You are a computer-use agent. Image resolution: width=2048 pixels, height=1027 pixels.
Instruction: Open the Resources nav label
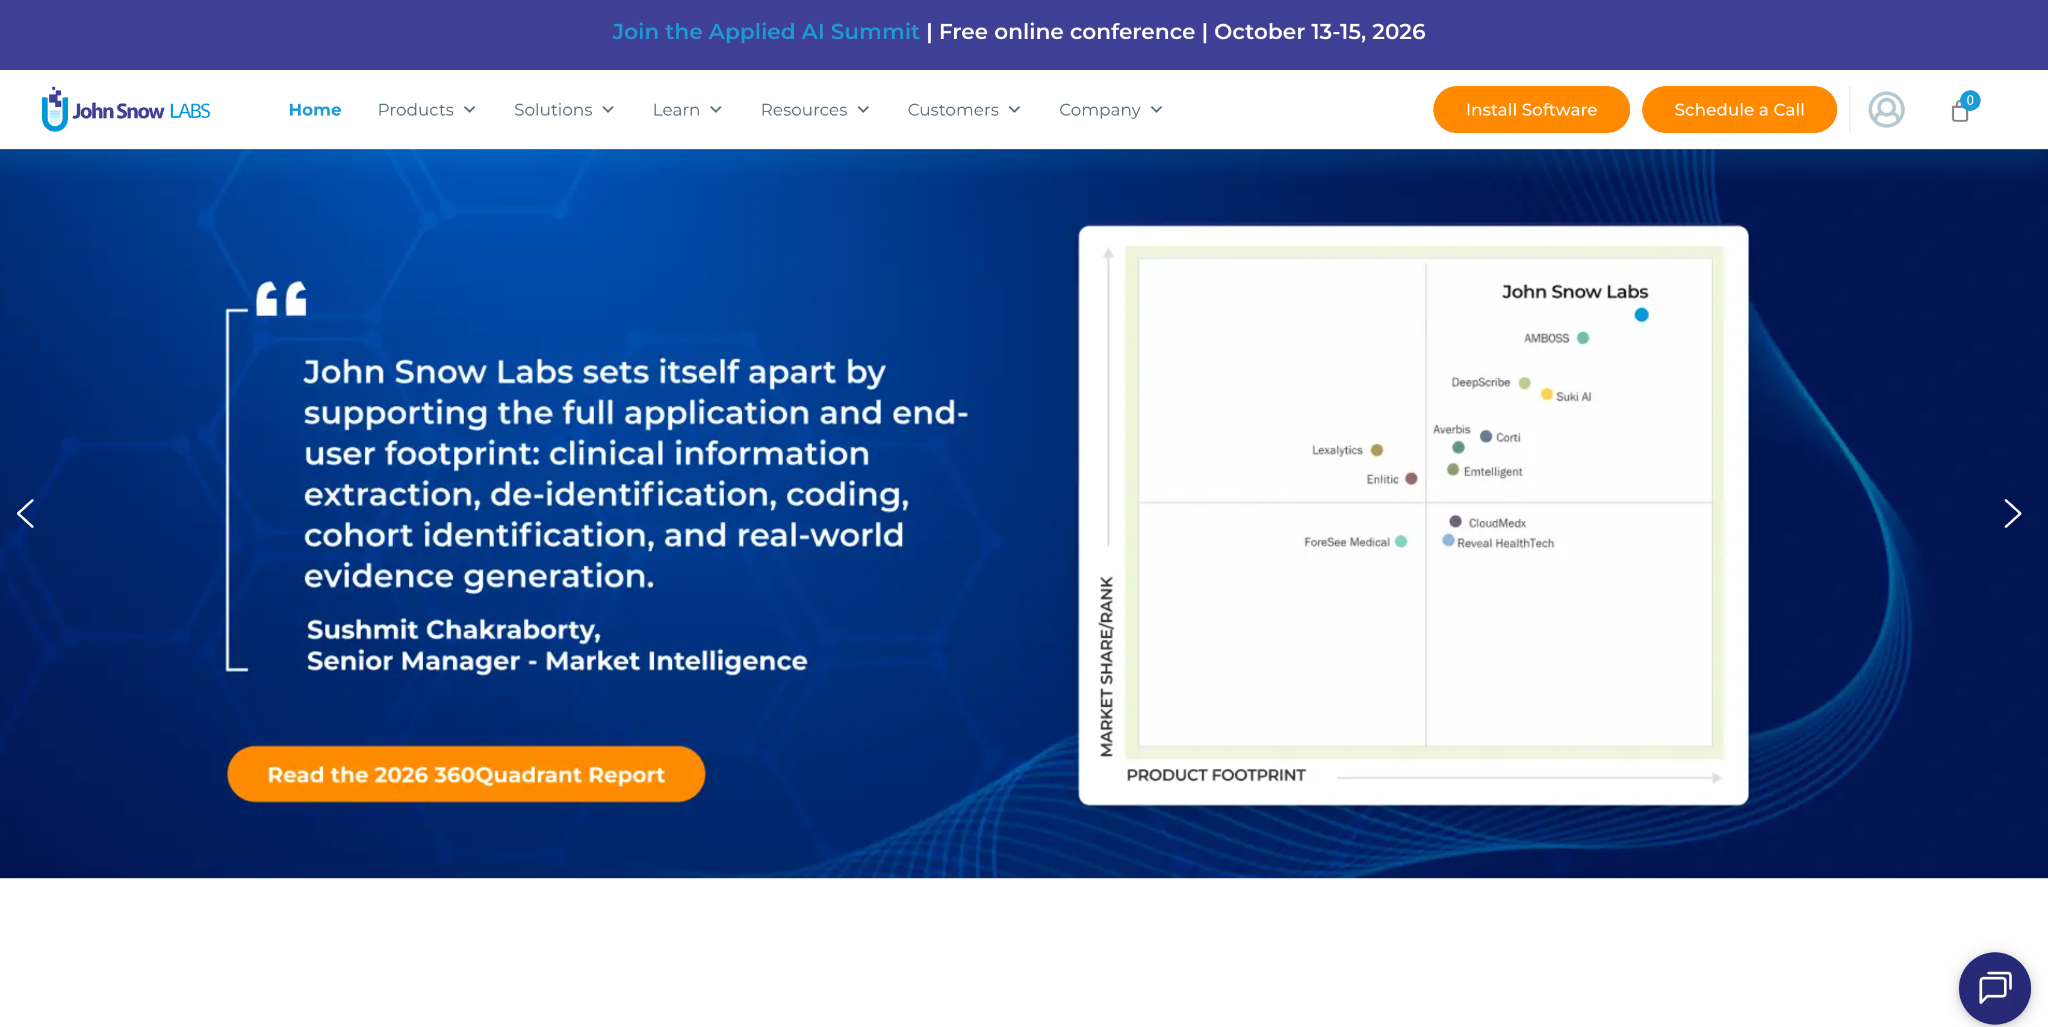[x=804, y=110]
